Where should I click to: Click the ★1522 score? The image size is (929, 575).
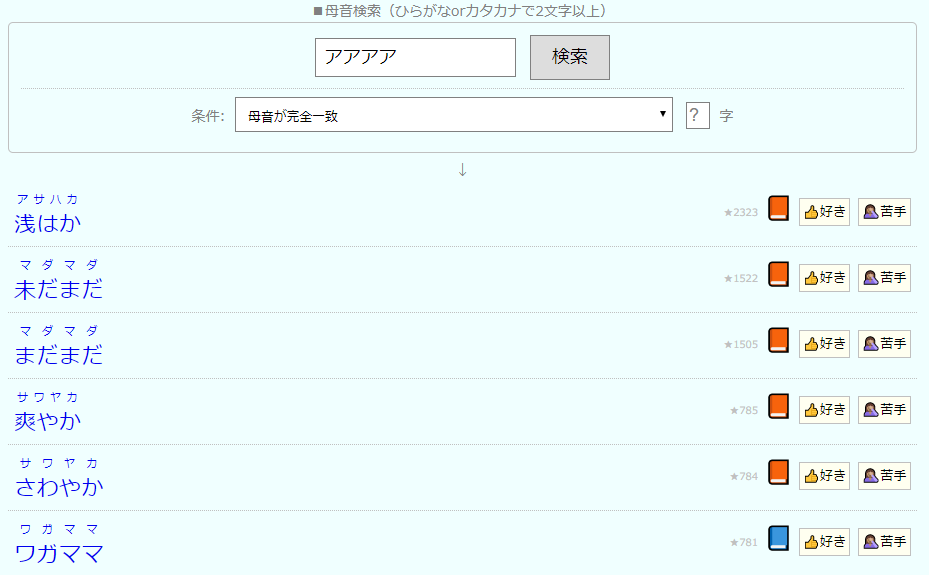coord(741,278)
